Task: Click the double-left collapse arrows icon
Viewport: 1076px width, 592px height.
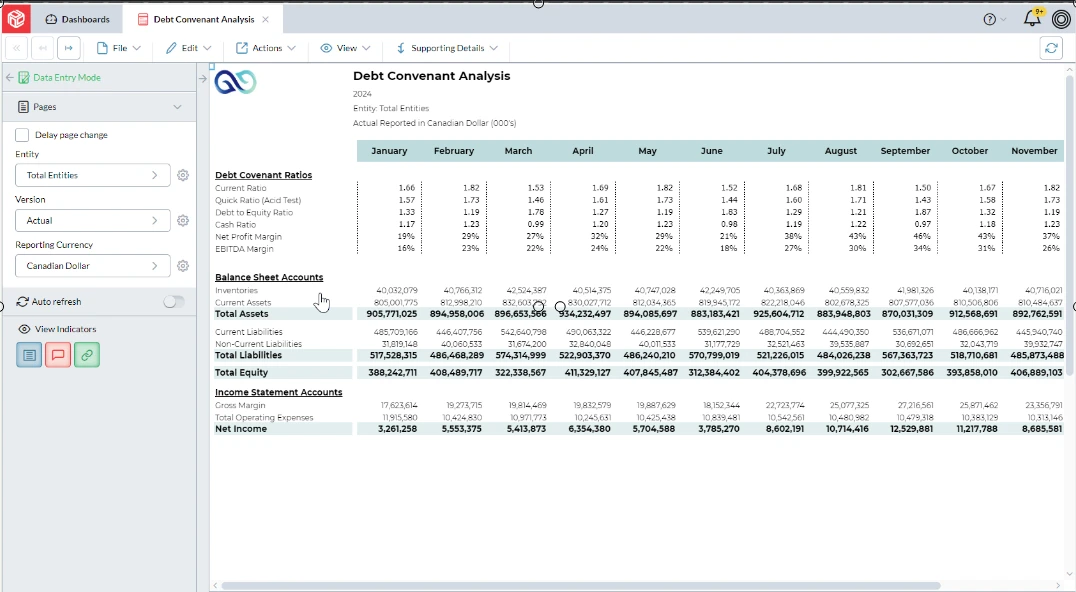Action: coord(16,48)
